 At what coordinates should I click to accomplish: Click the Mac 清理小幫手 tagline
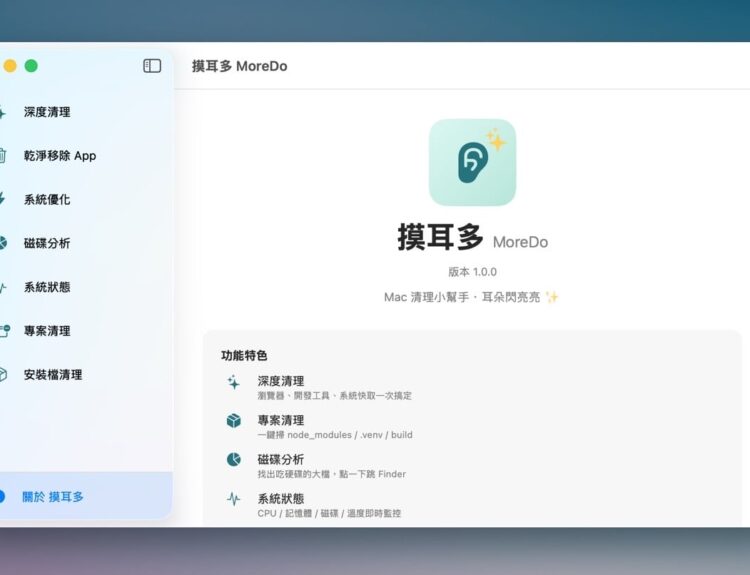[x=471, y=297]
